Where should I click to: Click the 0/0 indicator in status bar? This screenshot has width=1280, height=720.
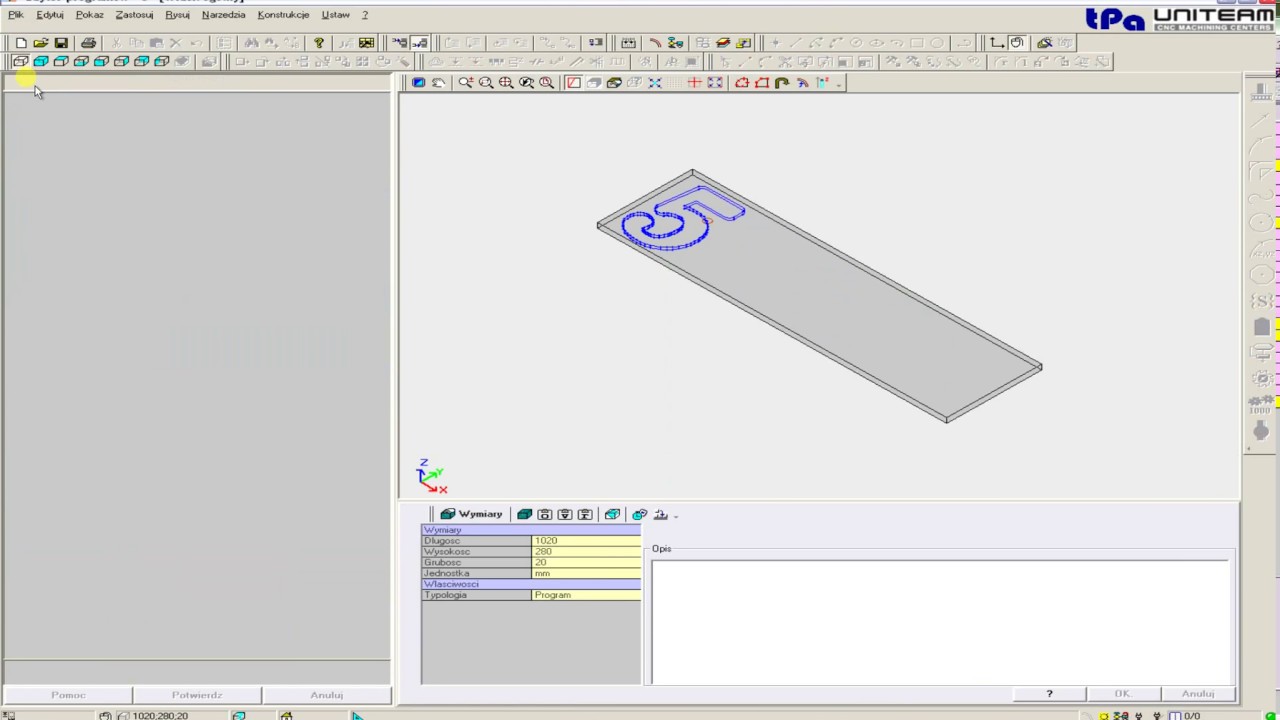1190,715
